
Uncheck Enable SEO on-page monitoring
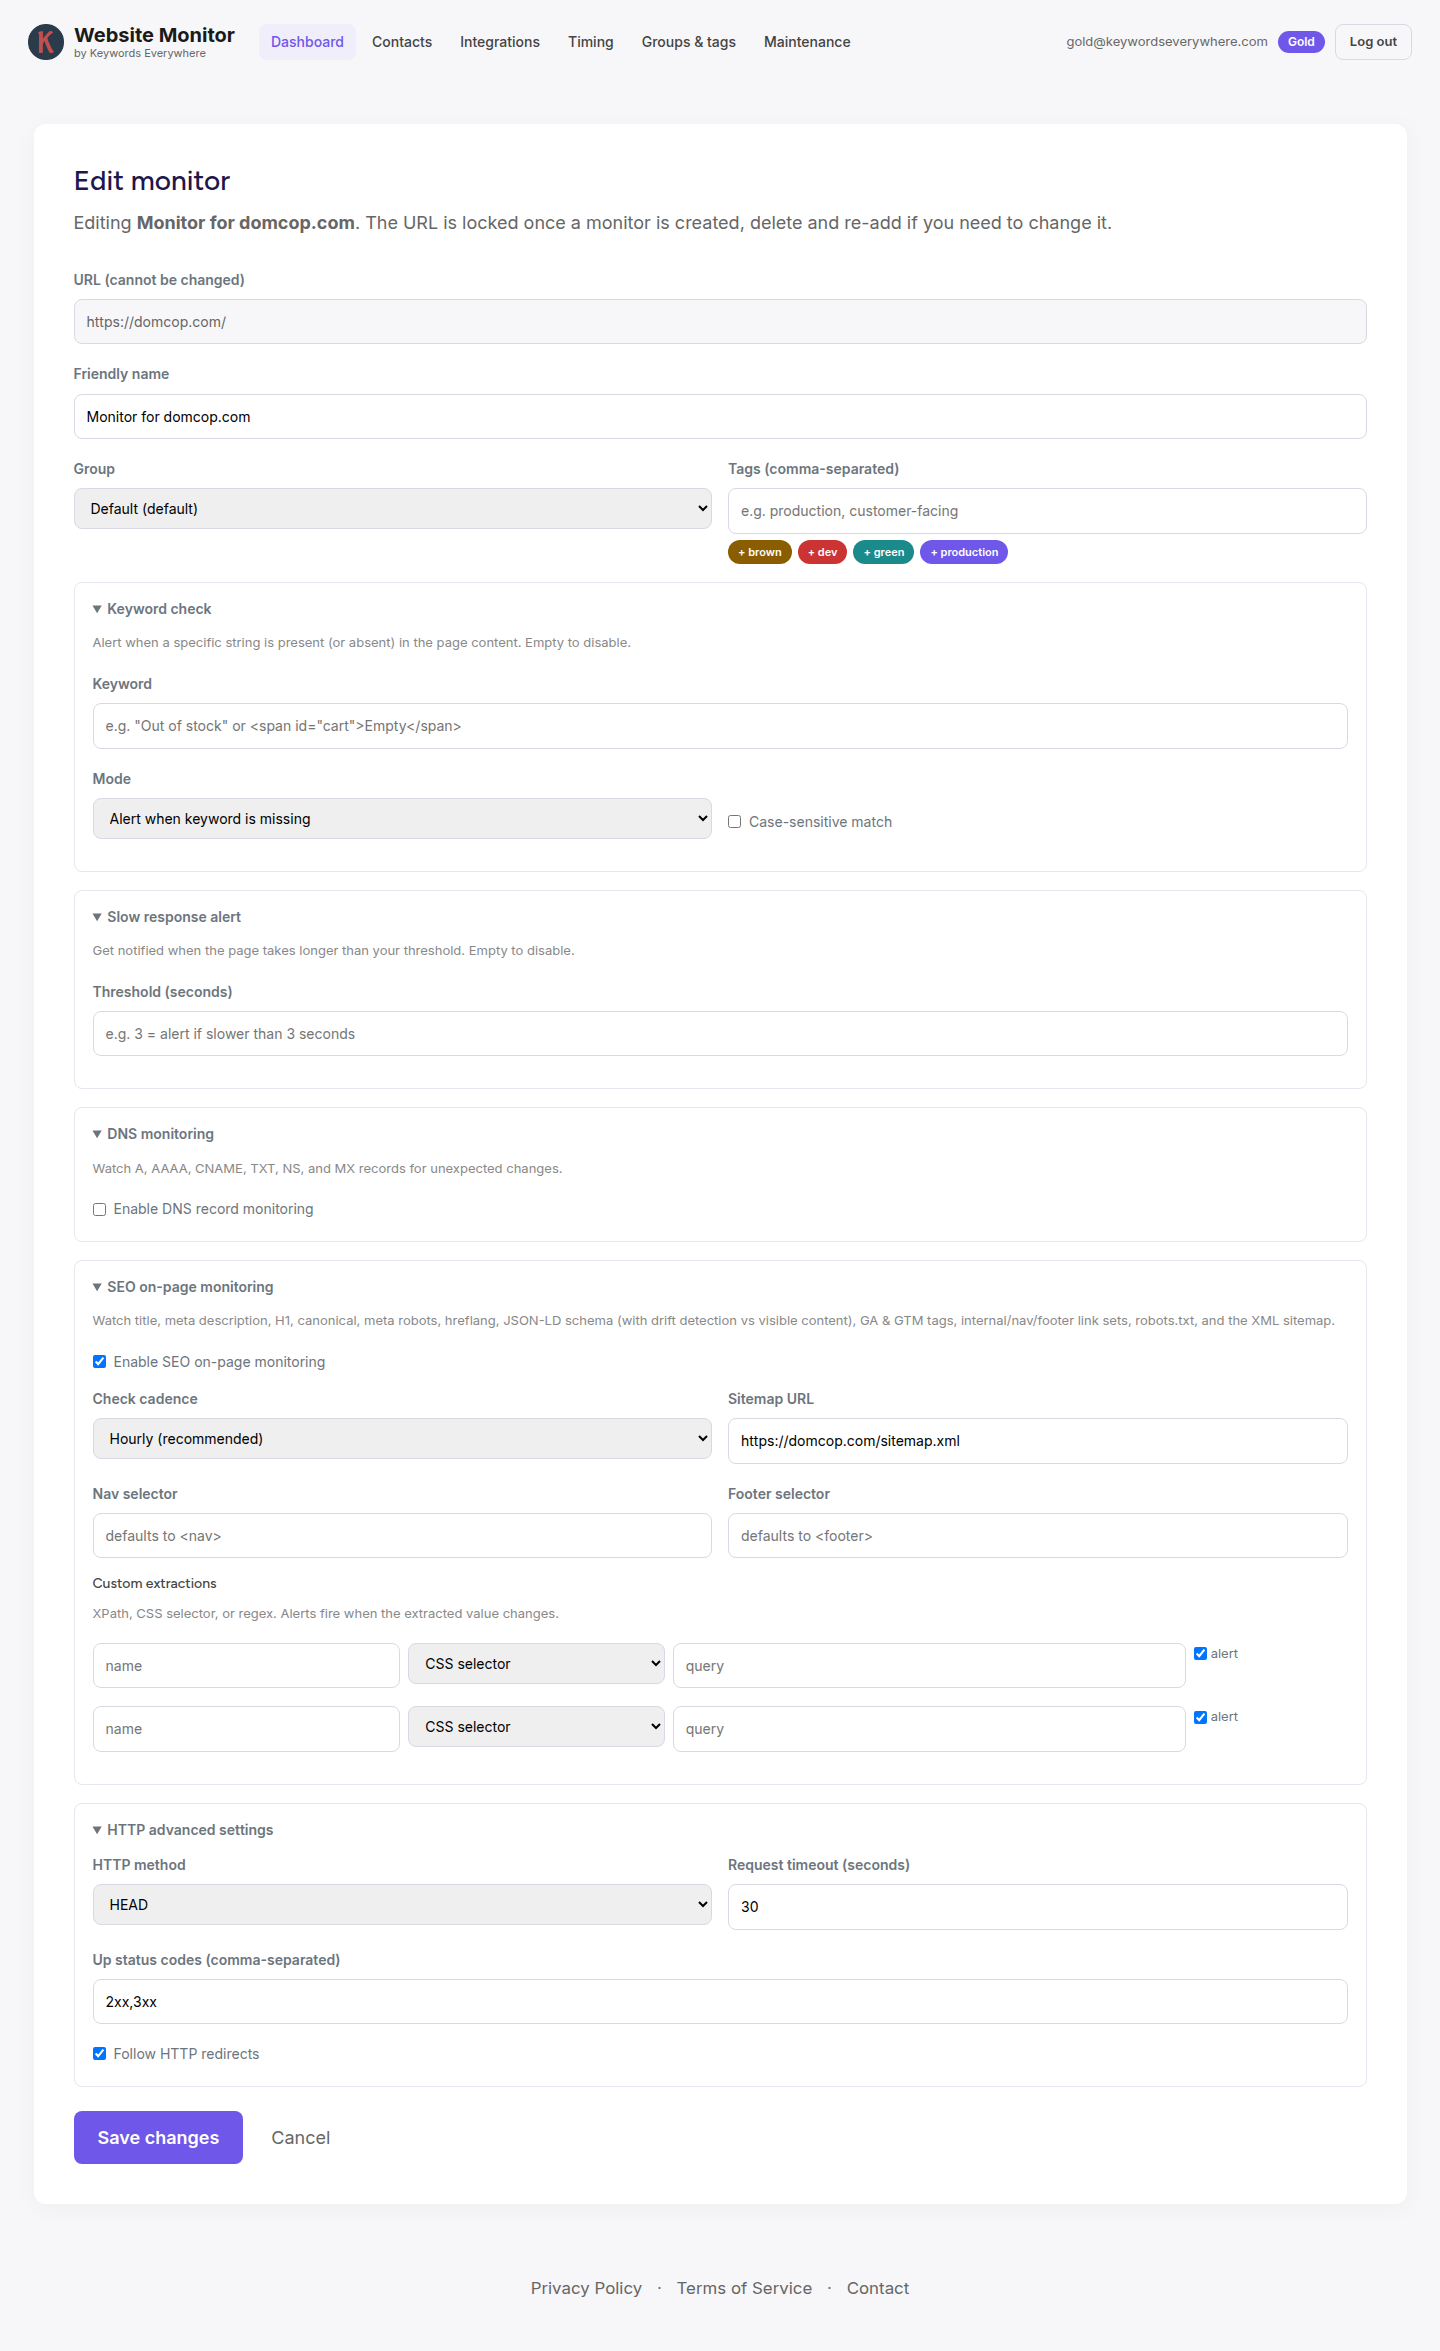pos(99,1362)
